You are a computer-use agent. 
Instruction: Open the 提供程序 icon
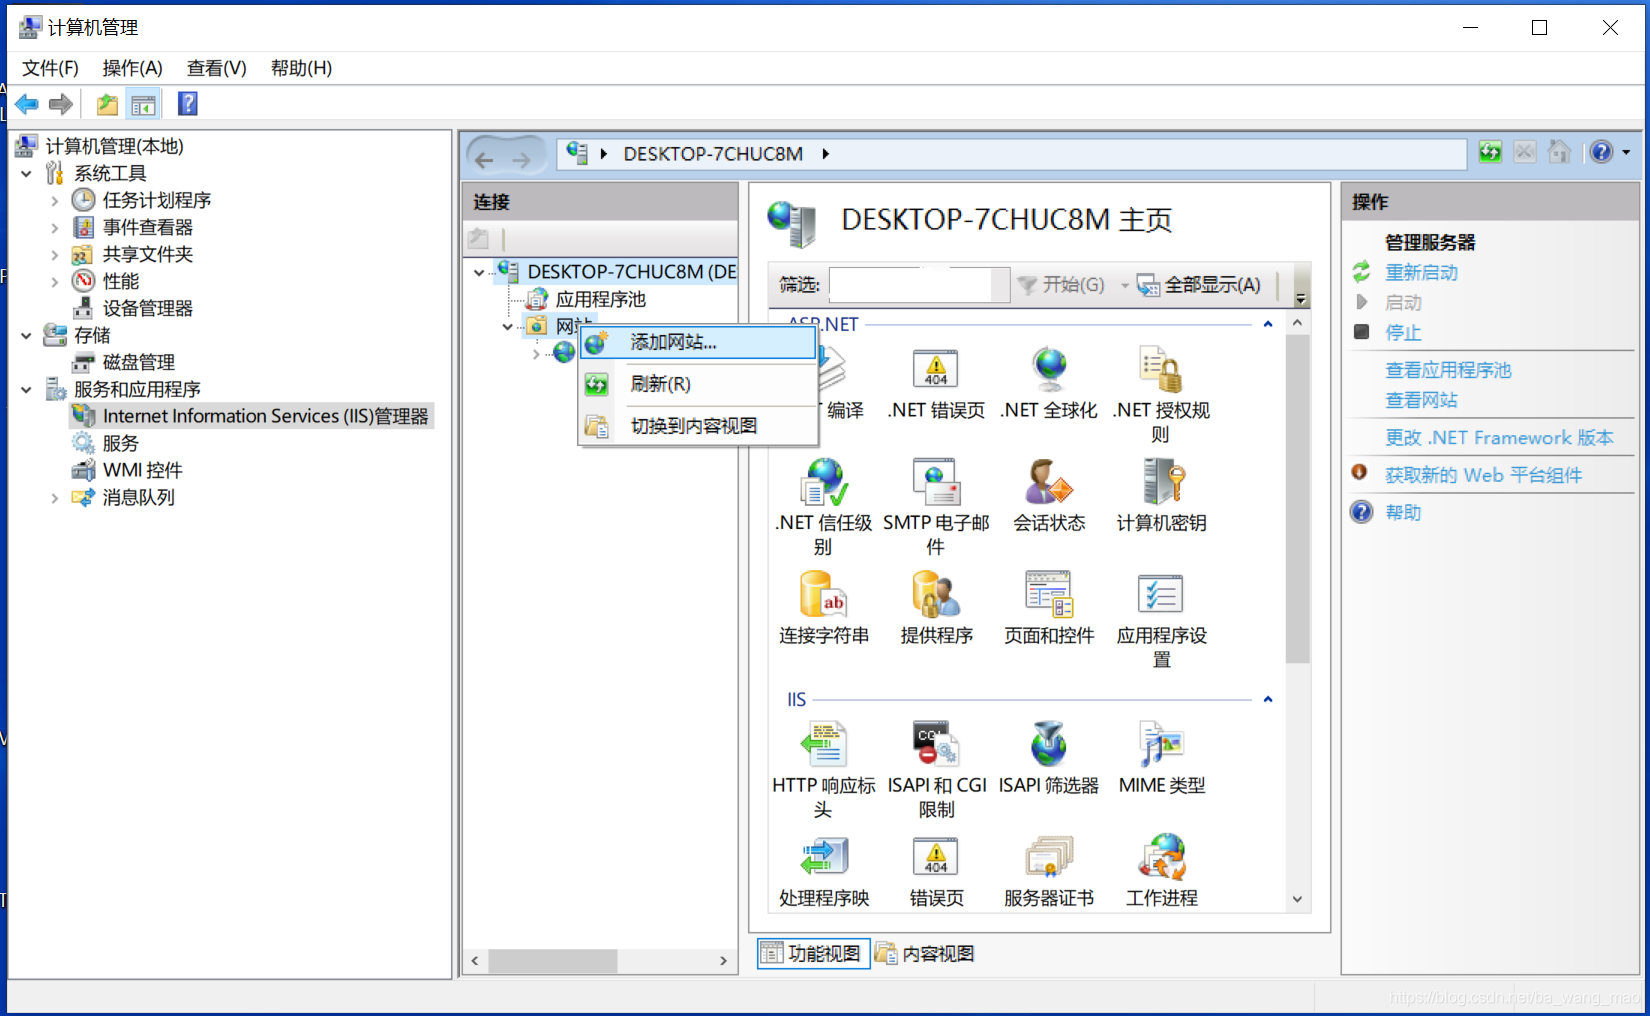point(936,594)
